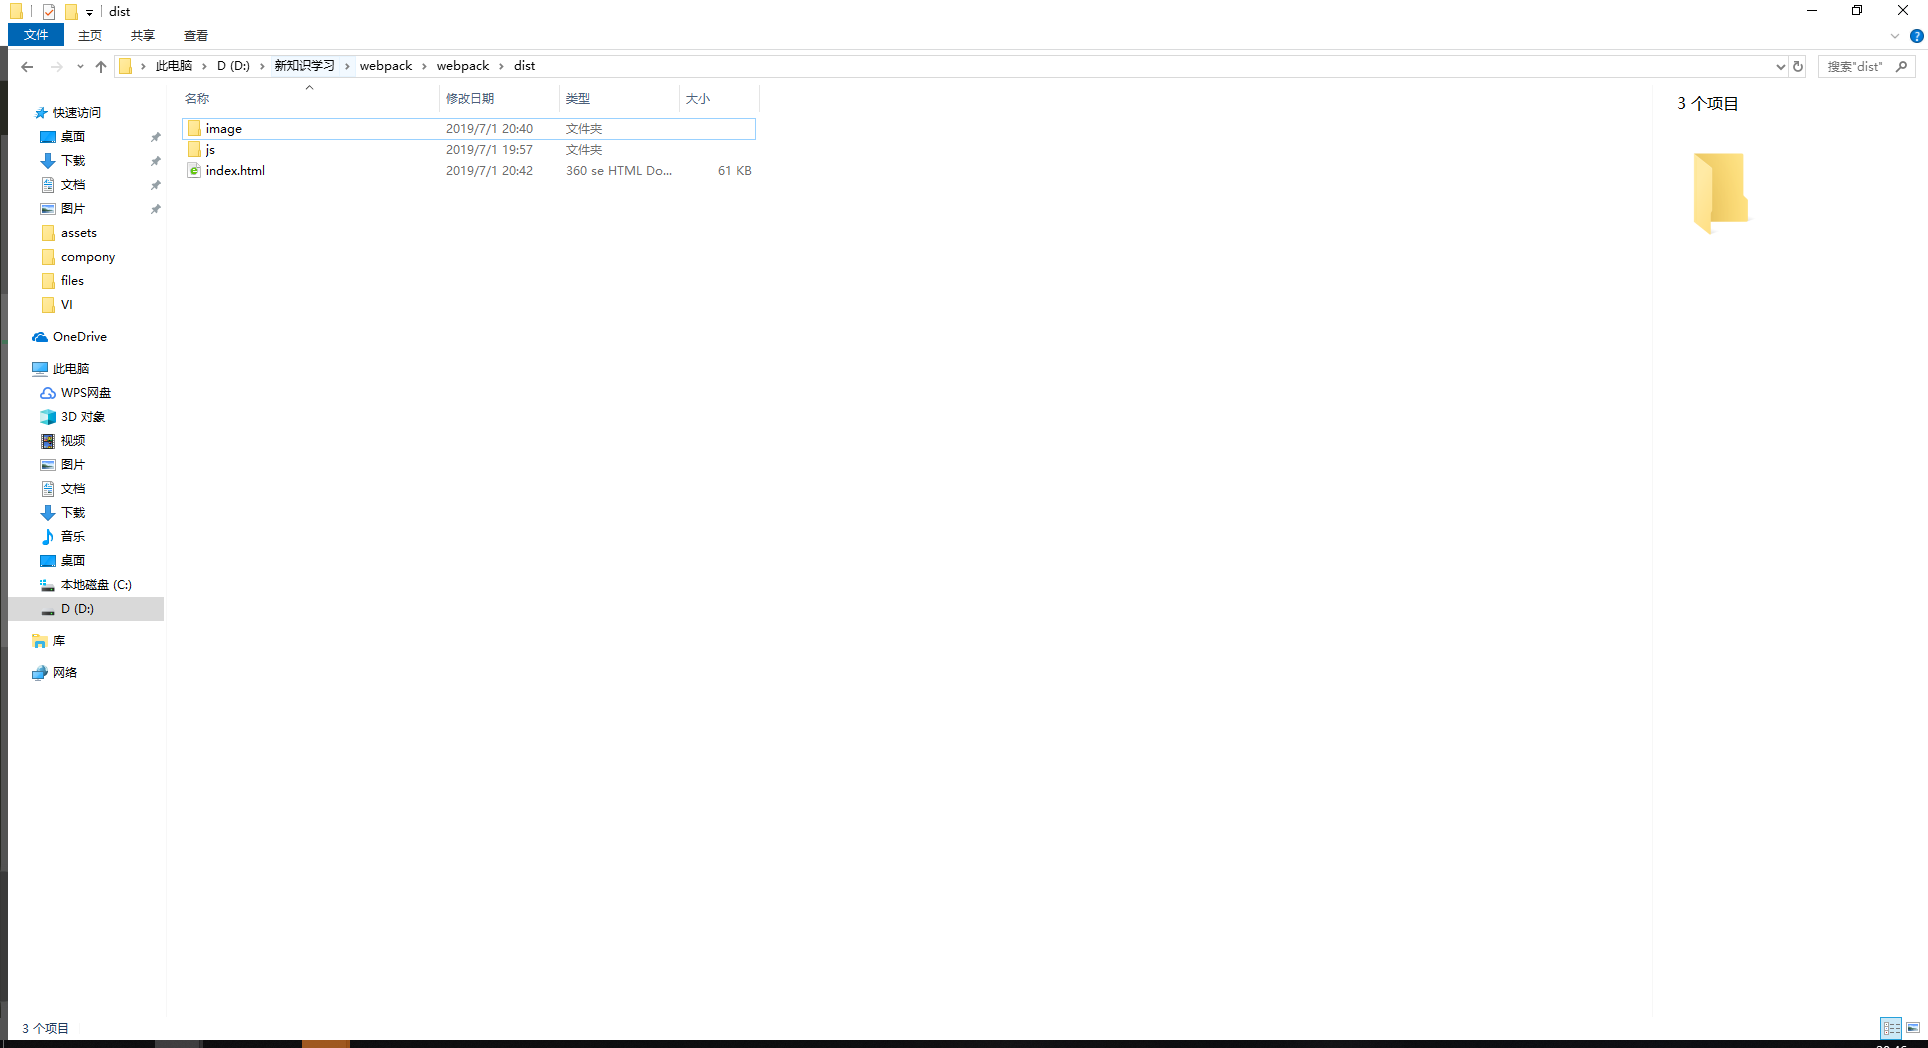Open 视频 folder under 此电脑
The image size is (1928, 1048).
tap(73, 441)
